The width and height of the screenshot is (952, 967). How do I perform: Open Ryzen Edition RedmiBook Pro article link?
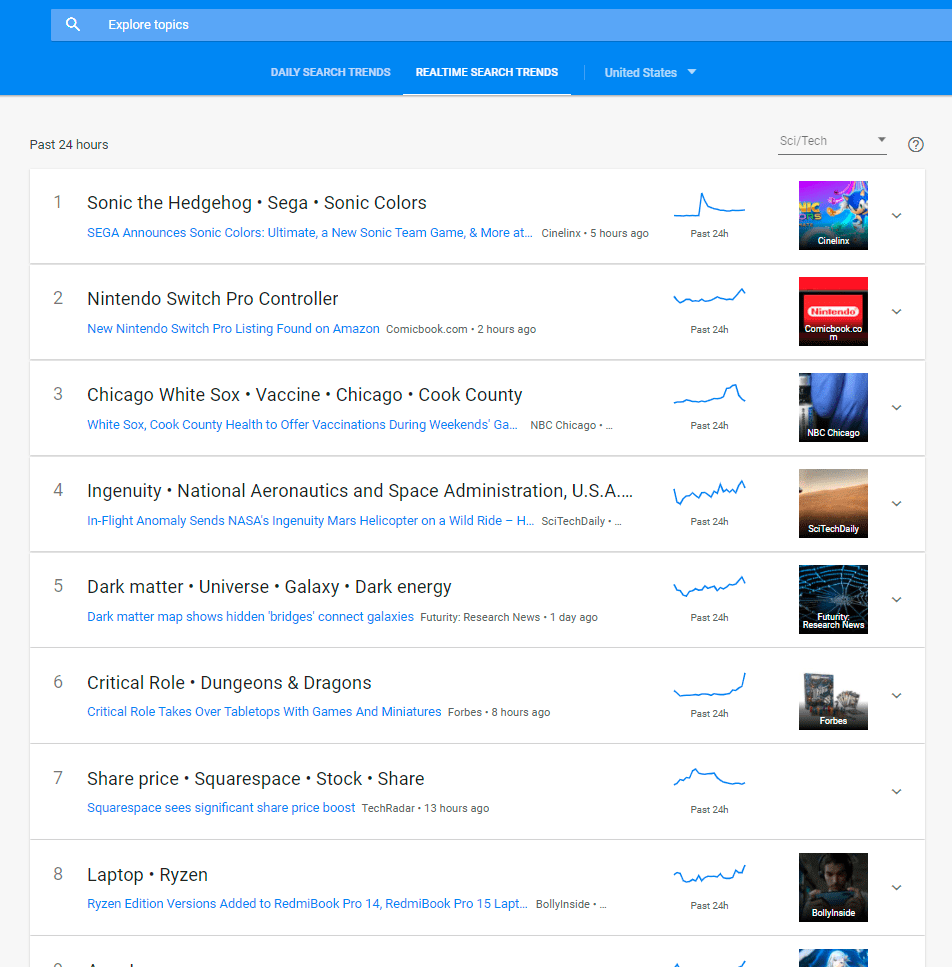(307, 903)
